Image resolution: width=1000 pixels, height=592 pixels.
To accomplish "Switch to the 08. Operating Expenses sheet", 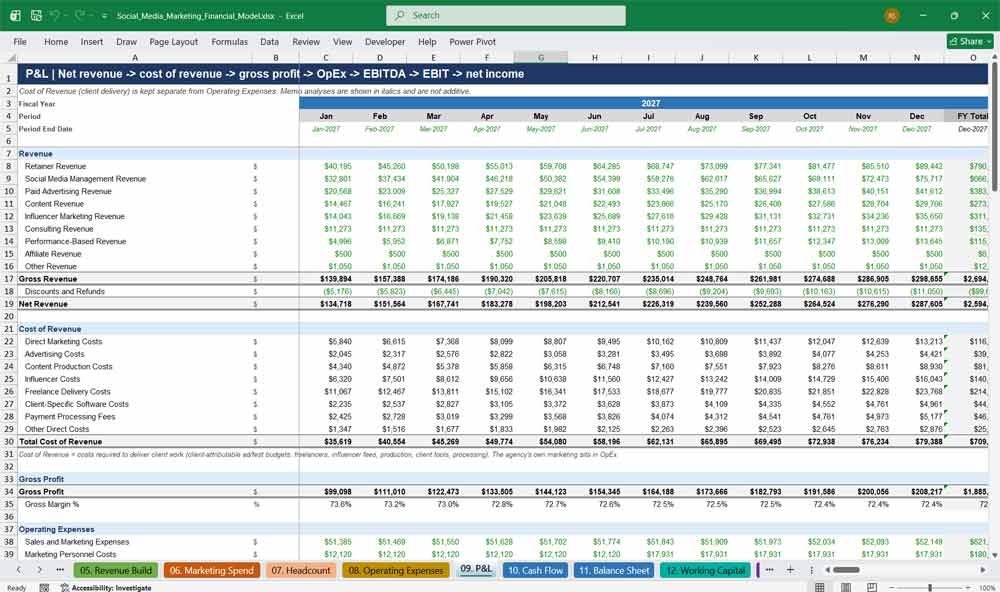I will 396,570.
